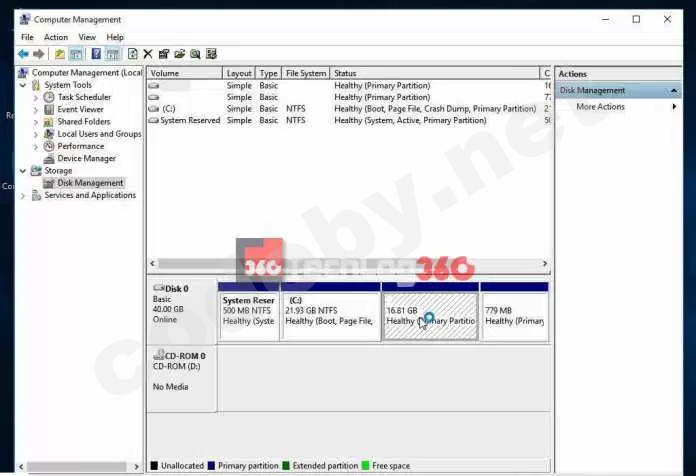Select Disk Management in the tree
This screenshot has width=696, height=476.
[x=90, y=183]
